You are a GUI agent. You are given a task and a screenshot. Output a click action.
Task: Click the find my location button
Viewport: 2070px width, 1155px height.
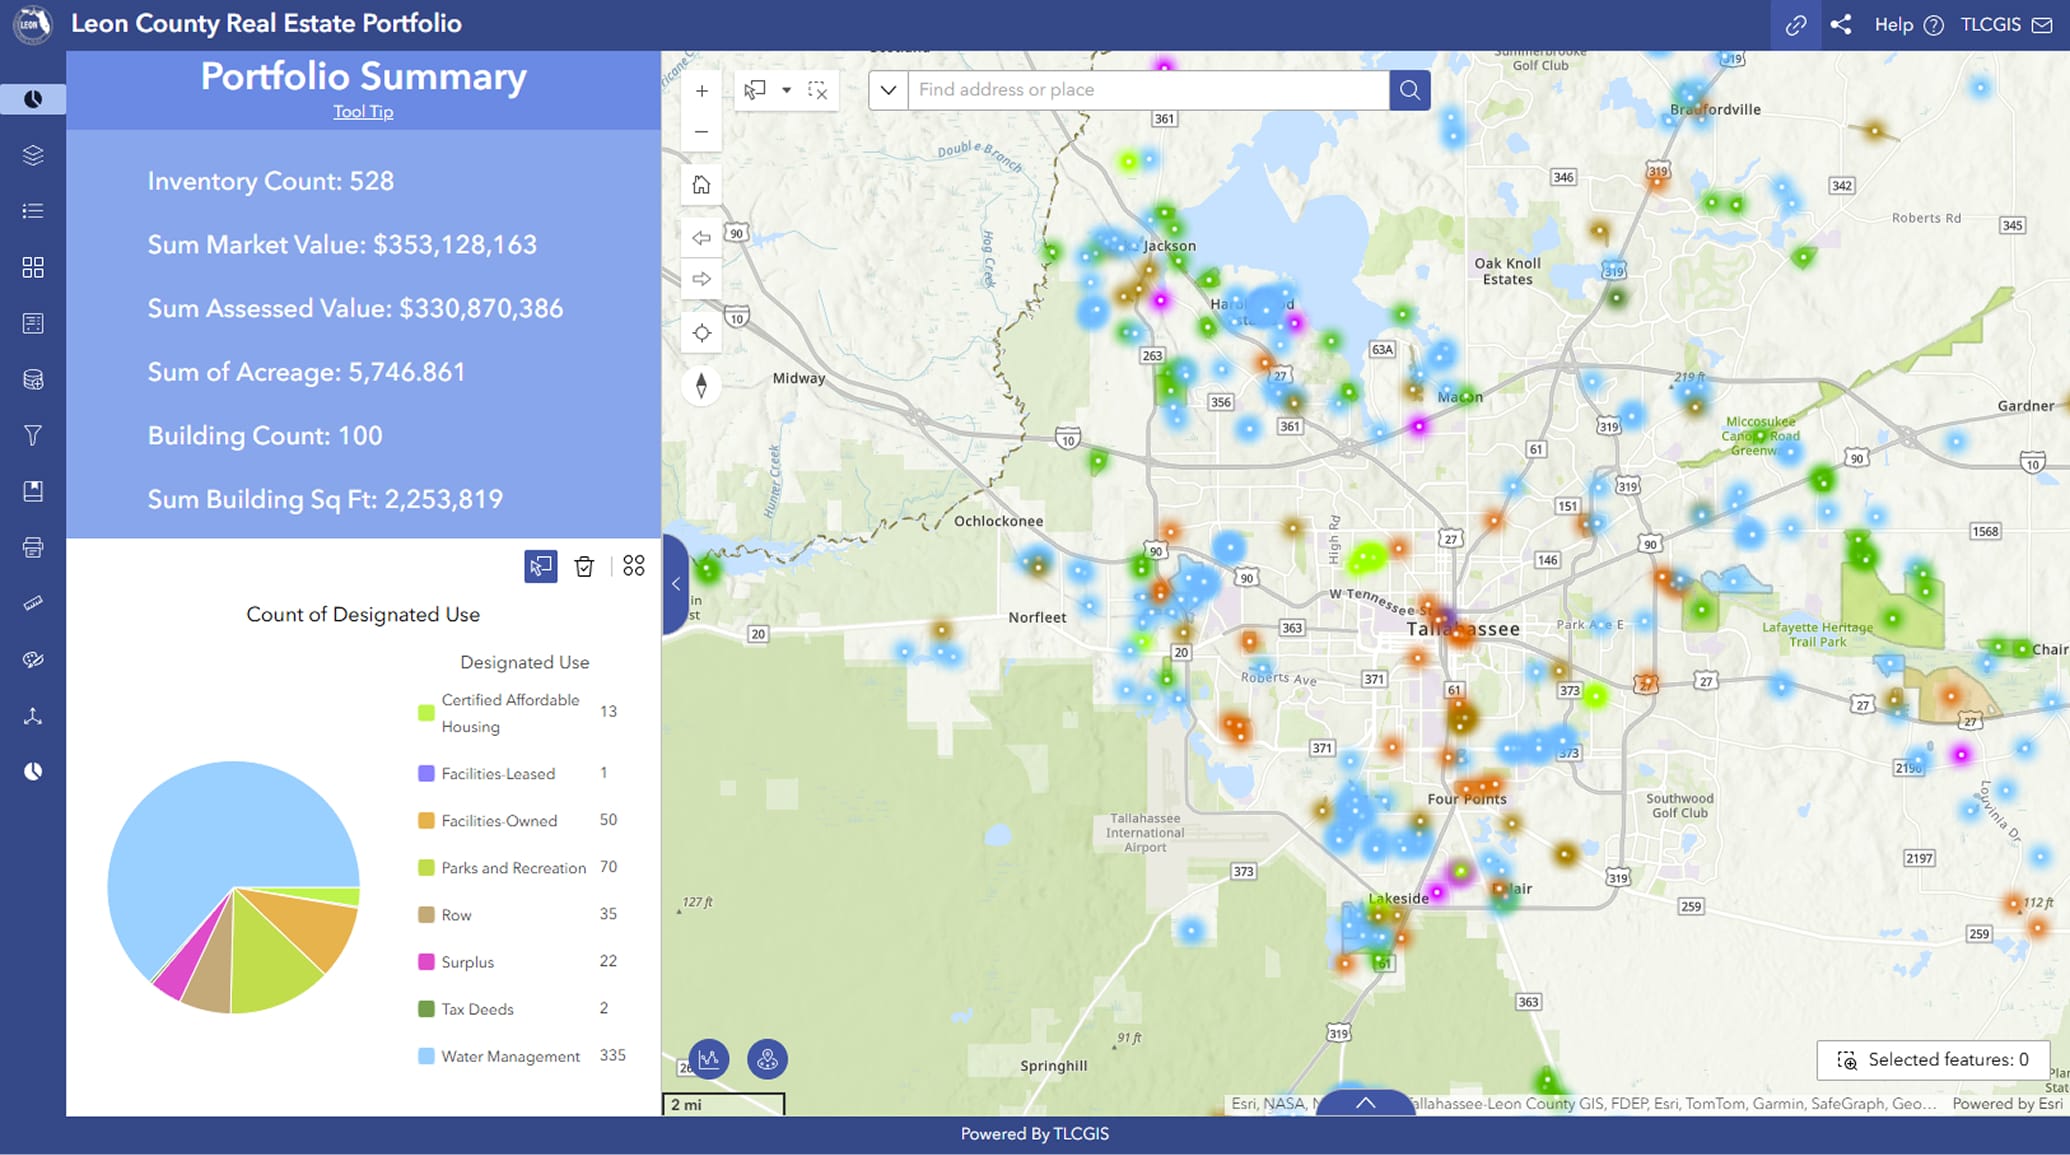[701, 333]
